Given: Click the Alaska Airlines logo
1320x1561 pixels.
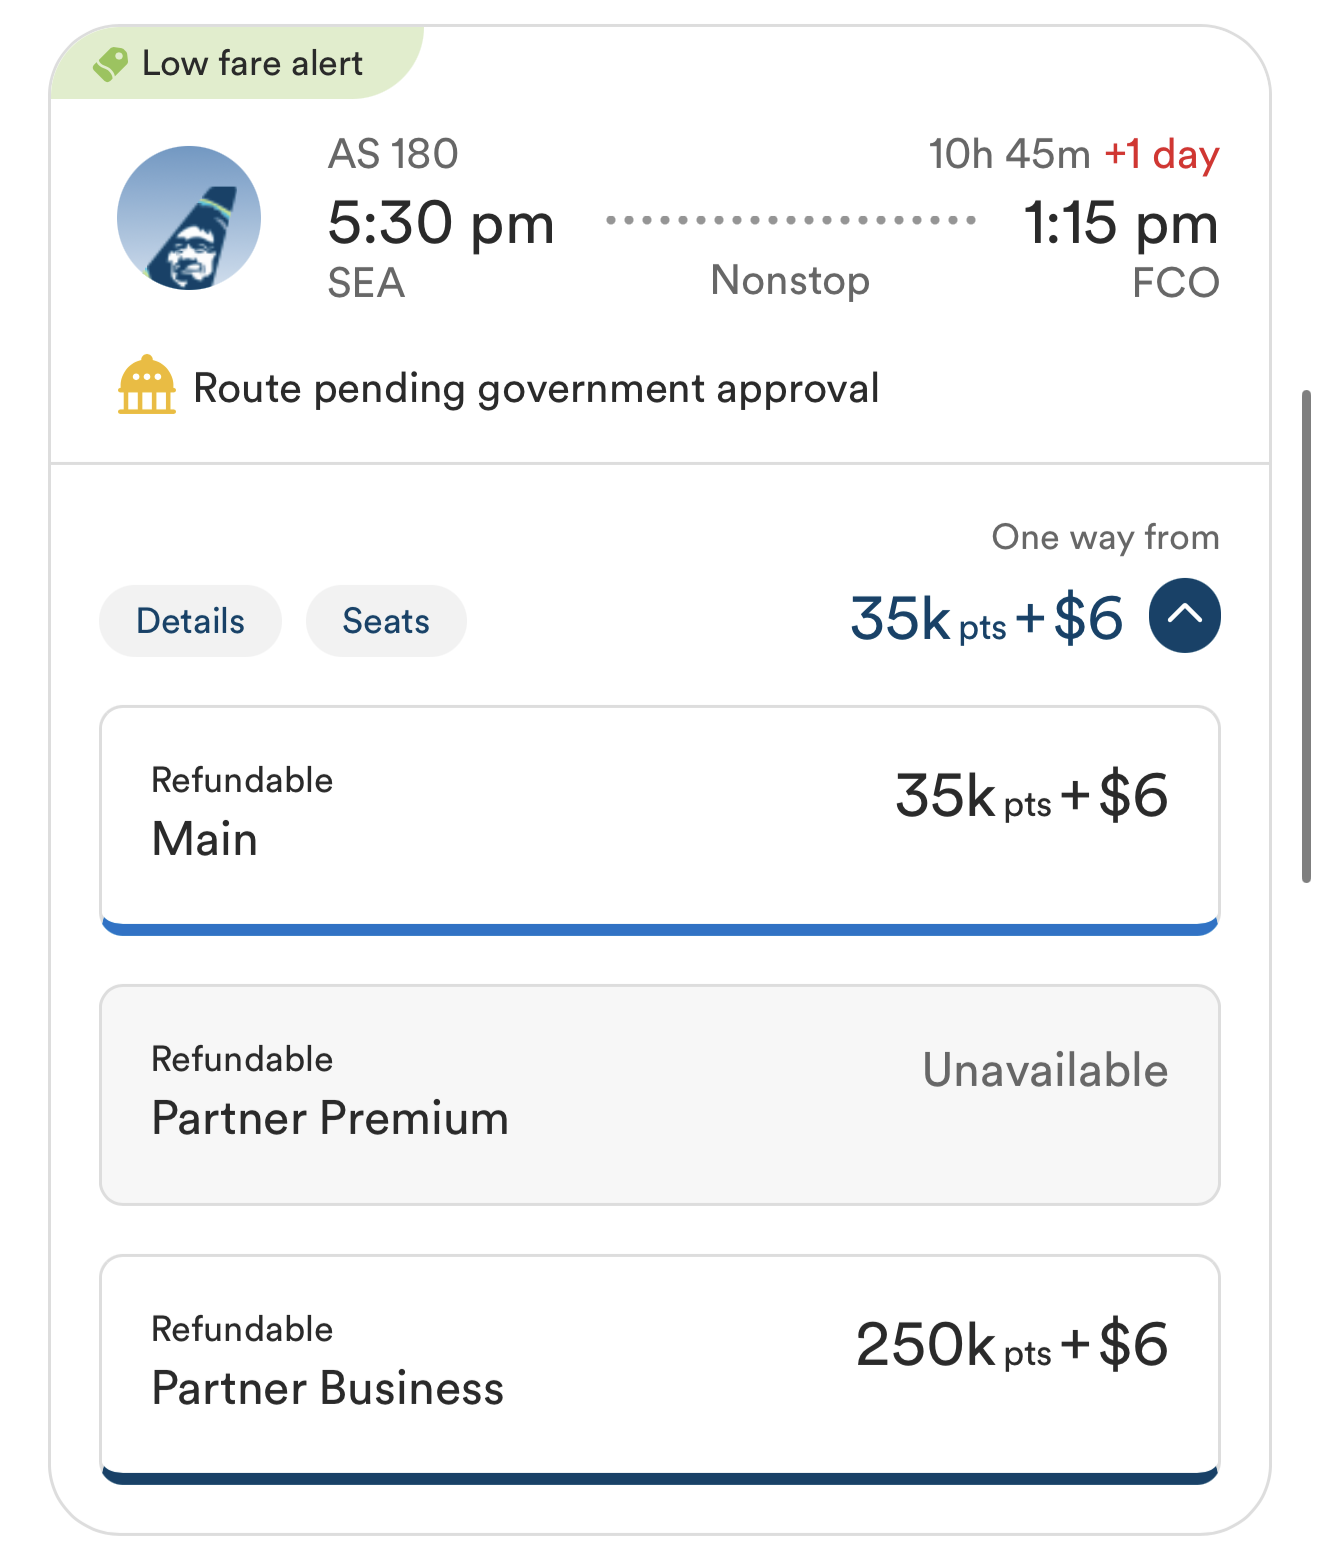Looking at the screenshot, I should [189, 218].
